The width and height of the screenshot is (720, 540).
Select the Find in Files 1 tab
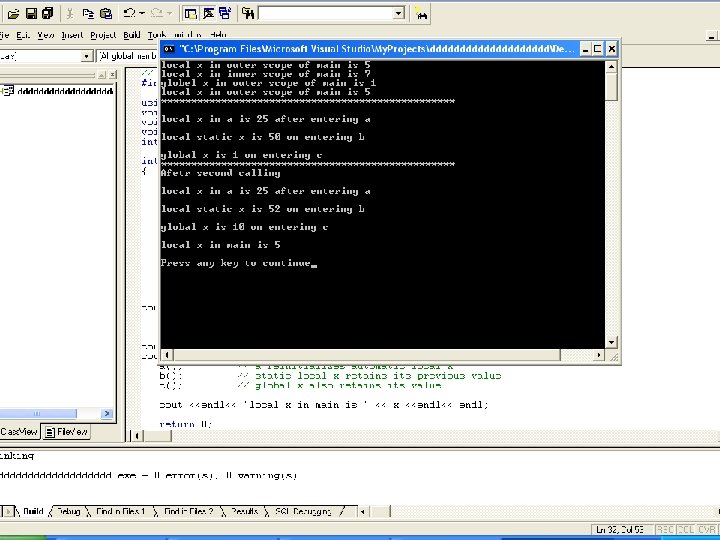pos(120,511)
